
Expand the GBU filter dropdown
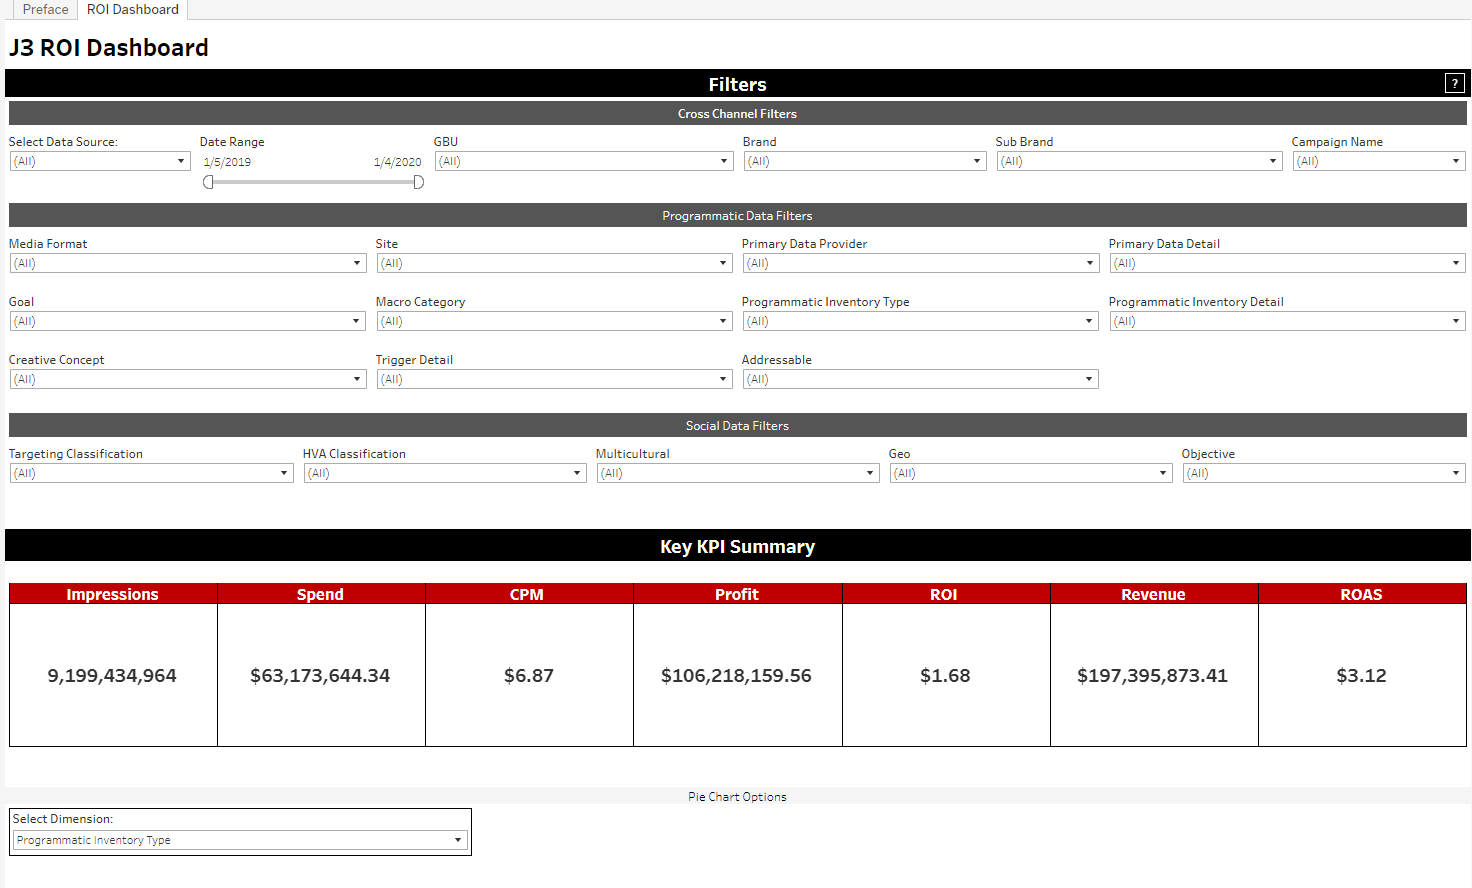tap(584, 161)
